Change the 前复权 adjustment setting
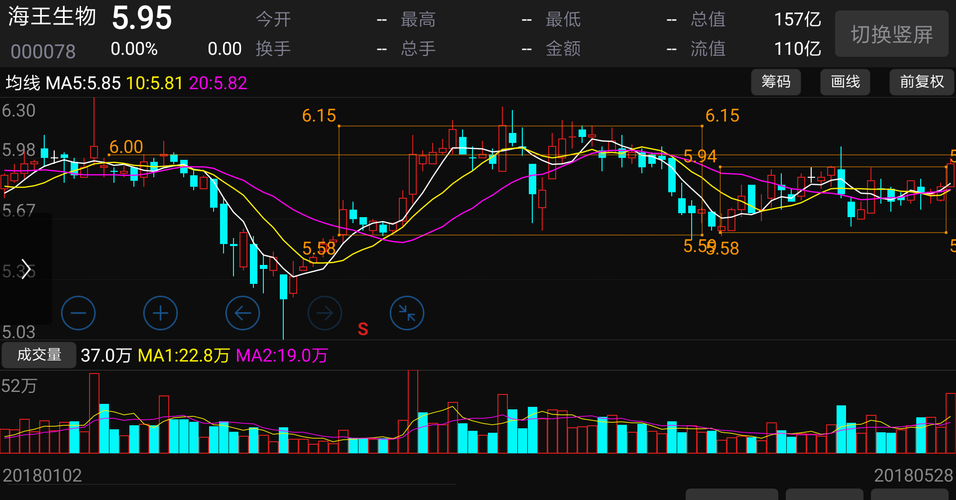Viewport: 956px width, 500px height. point(921,82)
